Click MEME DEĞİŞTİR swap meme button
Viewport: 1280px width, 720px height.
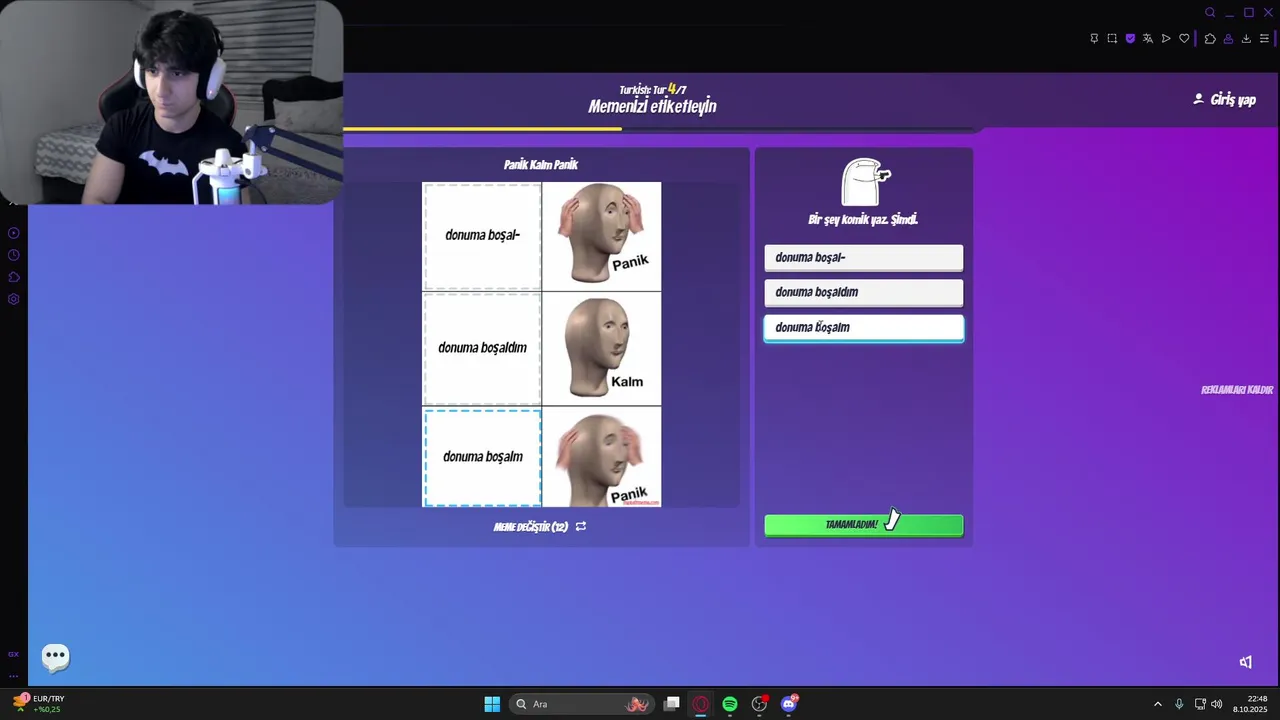pyautogui.click(x=540, y=527)
